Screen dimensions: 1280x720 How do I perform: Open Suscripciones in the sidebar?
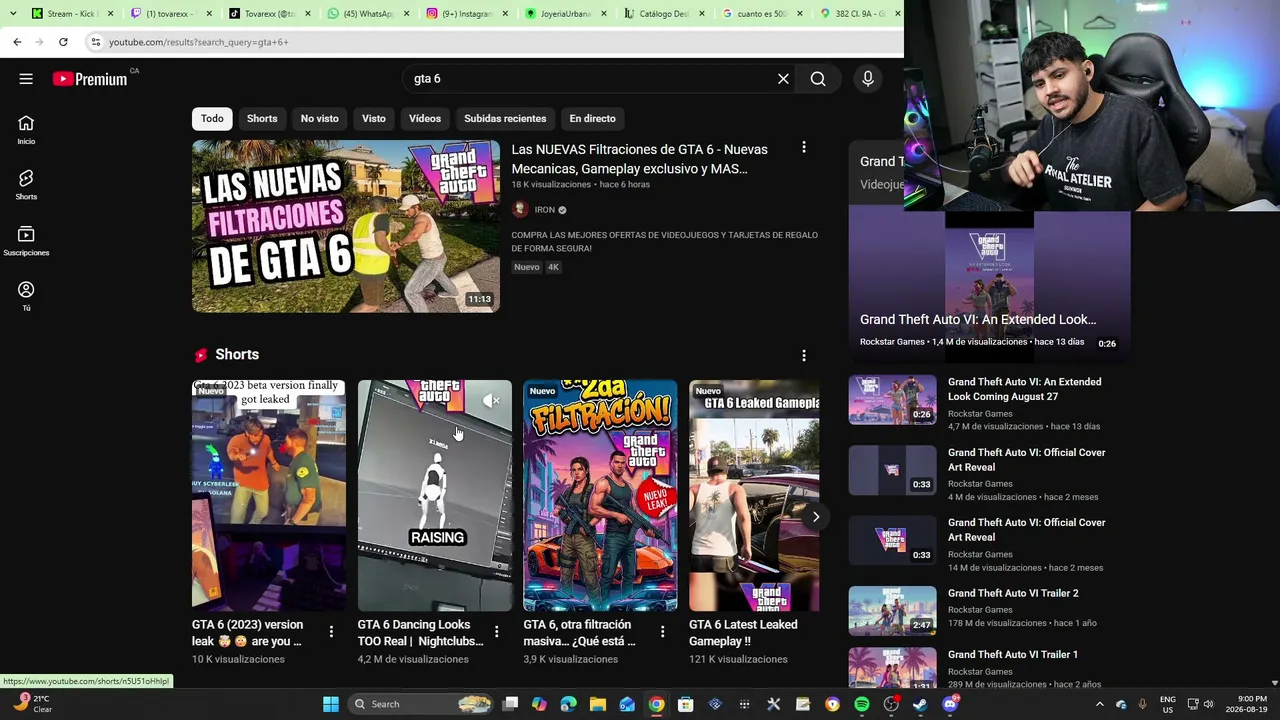(x=26, y=240)
